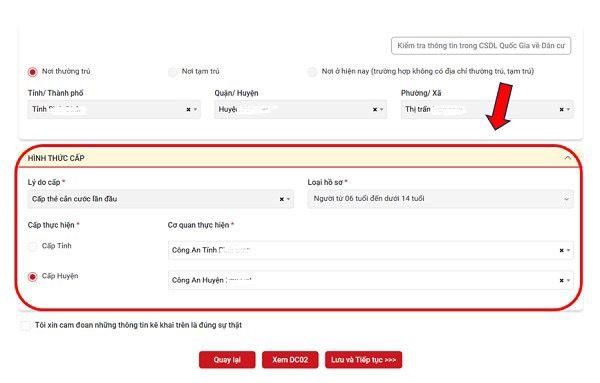Open the Loại hồ sơ dropdown

coord(440,199)
